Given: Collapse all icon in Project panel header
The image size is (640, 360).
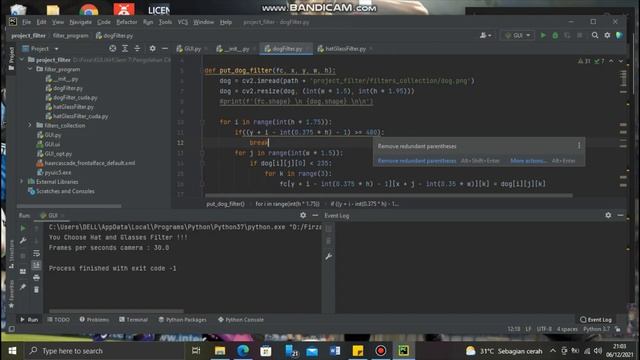Looking at the screenshot, I should tap(137, 49).
